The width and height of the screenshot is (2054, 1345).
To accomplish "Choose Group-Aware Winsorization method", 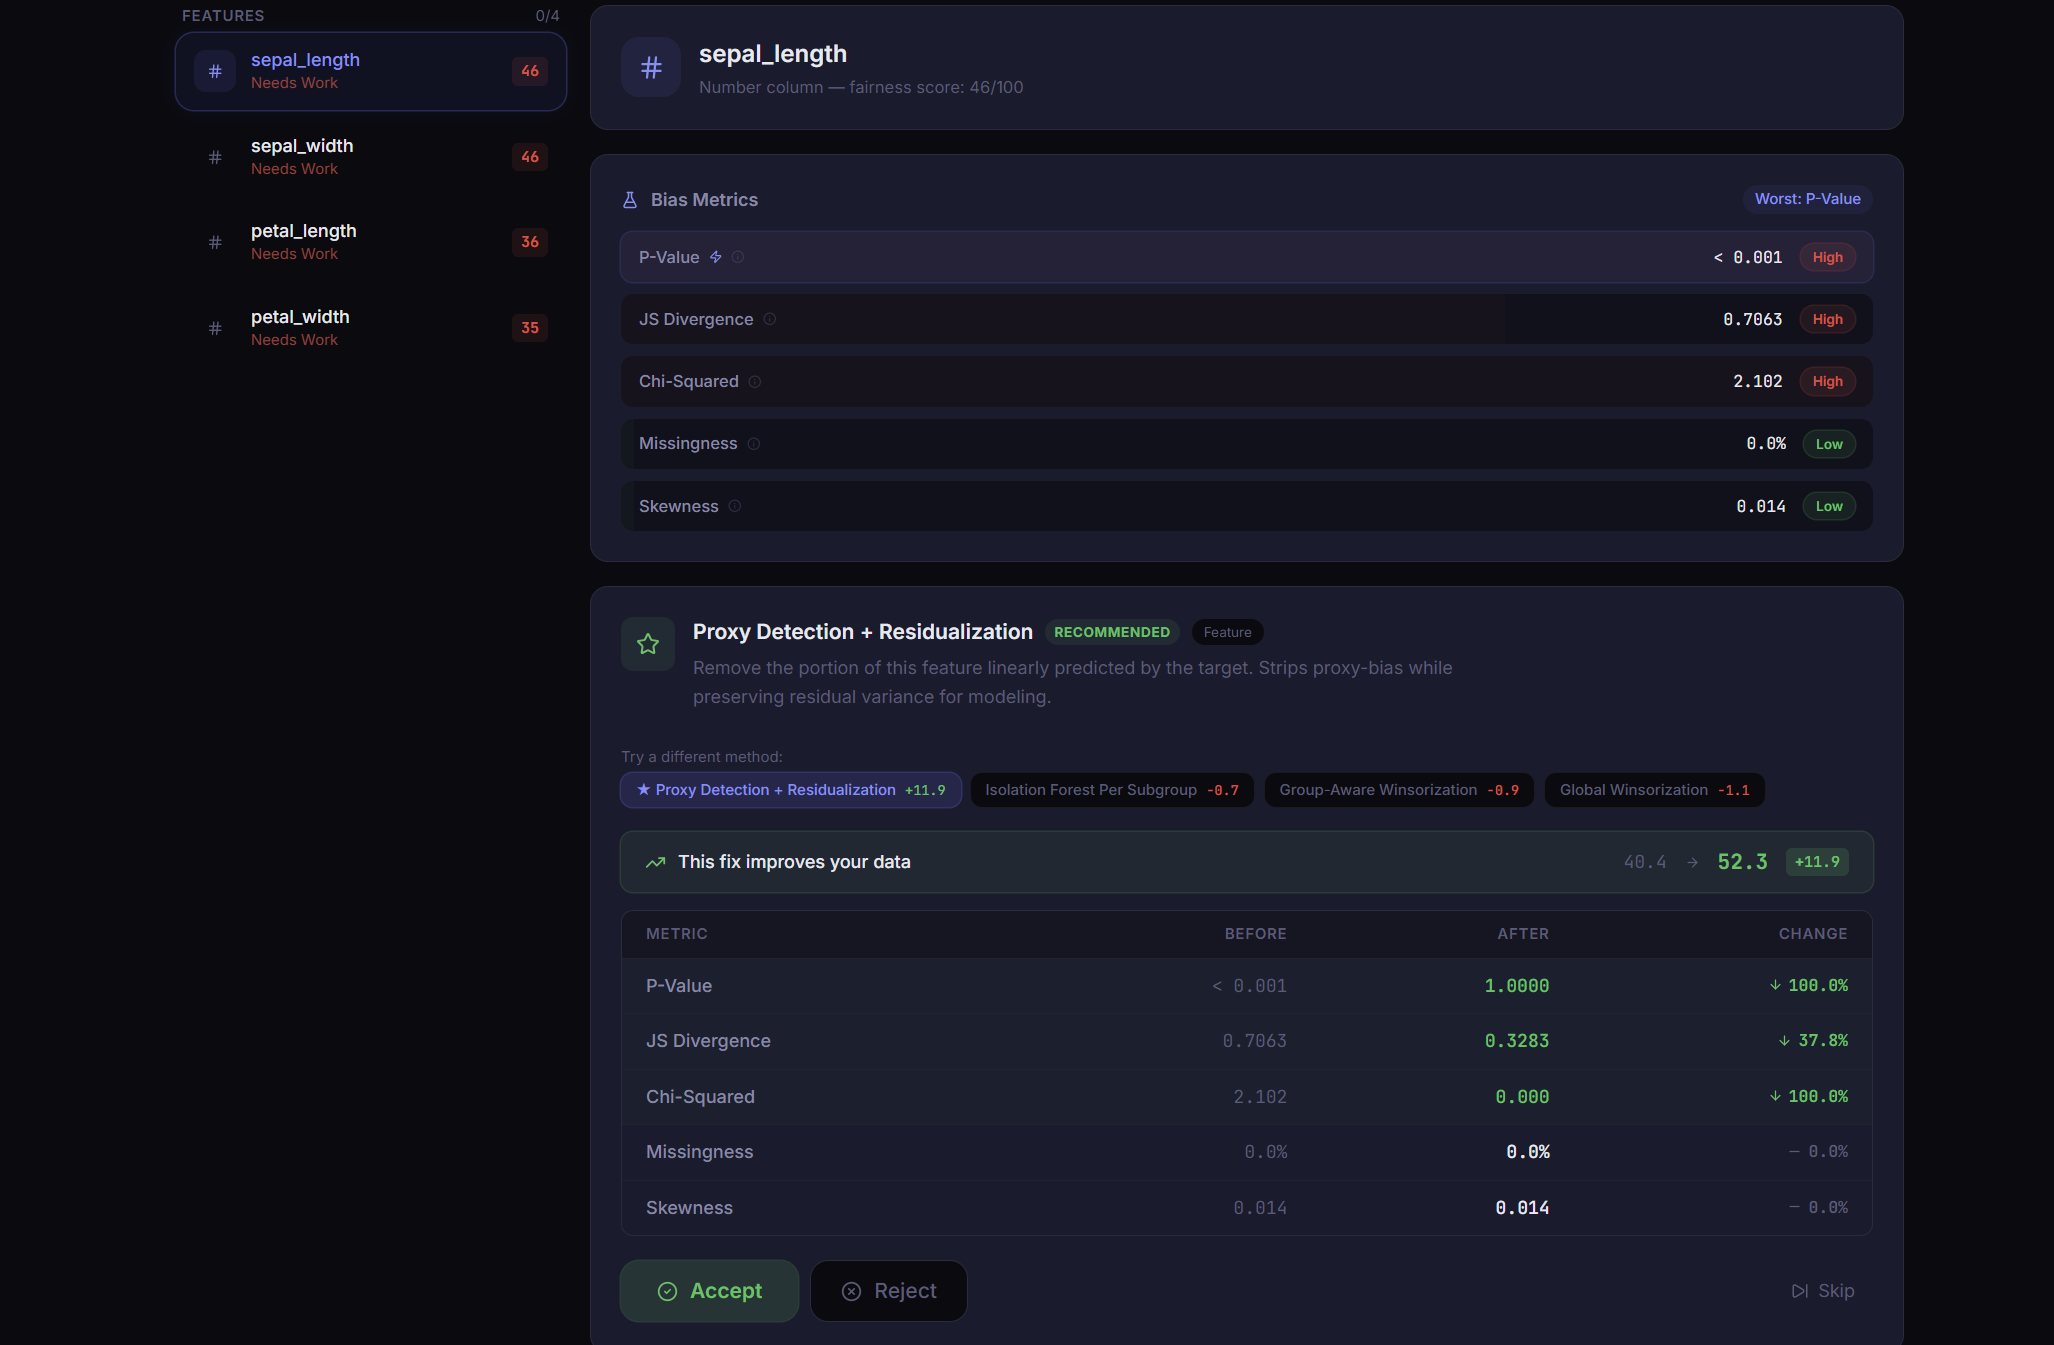I will [x=1398, y=790].
